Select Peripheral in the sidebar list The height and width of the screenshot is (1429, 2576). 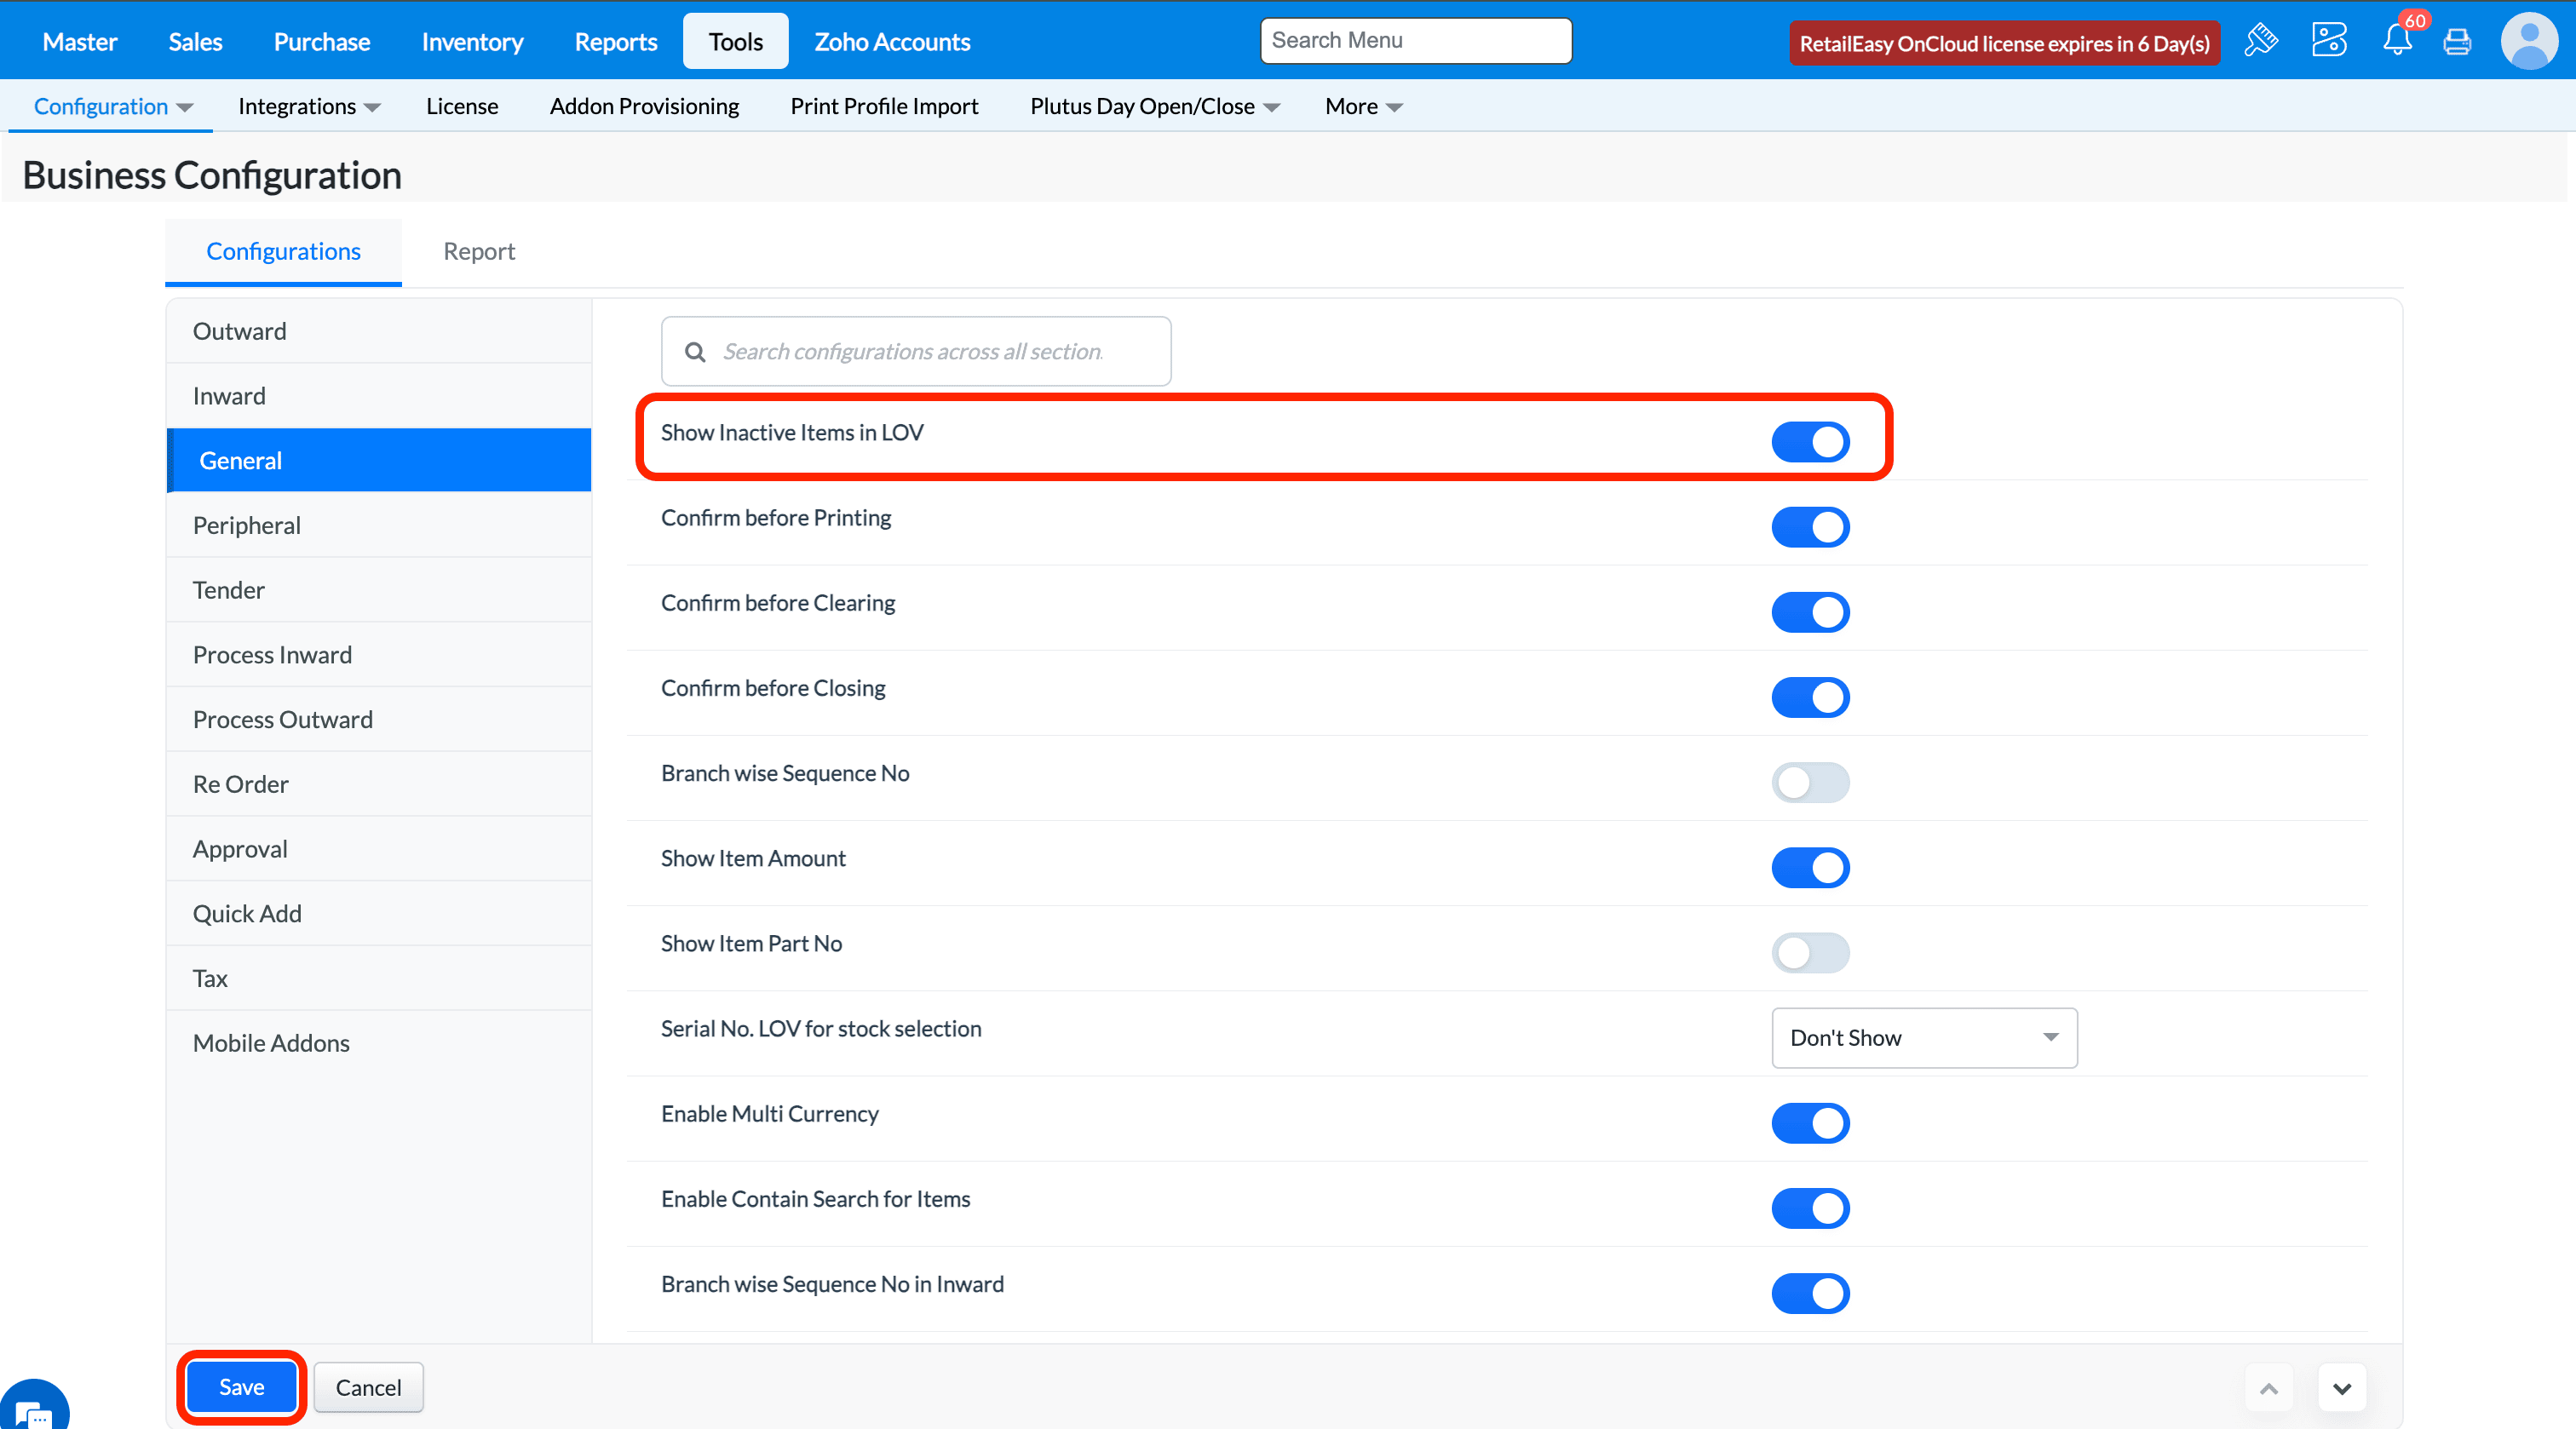(x=246, y=525)
